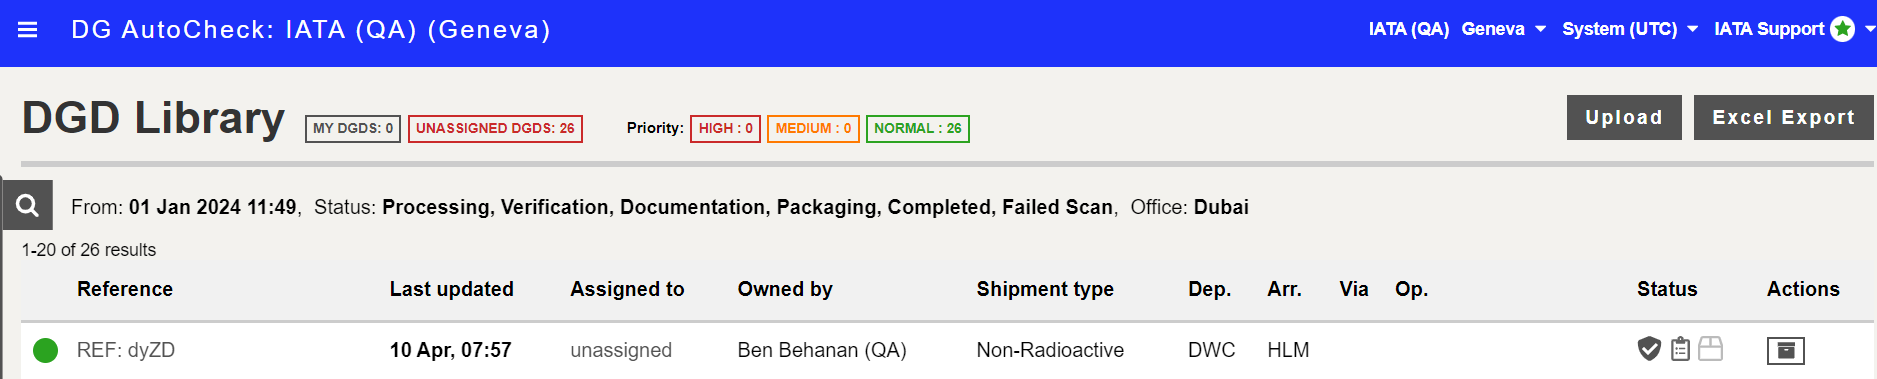The width and height of the screenshot is (1877, 379).
Task: Open the hamburger navigation menu
Action: click(28, 30)
